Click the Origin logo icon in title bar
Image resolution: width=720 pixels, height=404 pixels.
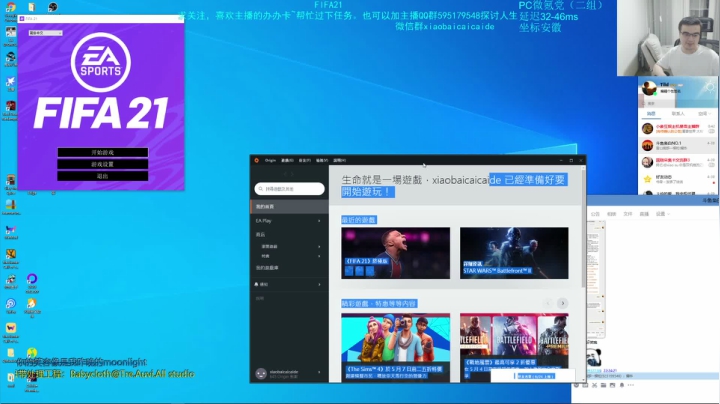pos(257,160)
